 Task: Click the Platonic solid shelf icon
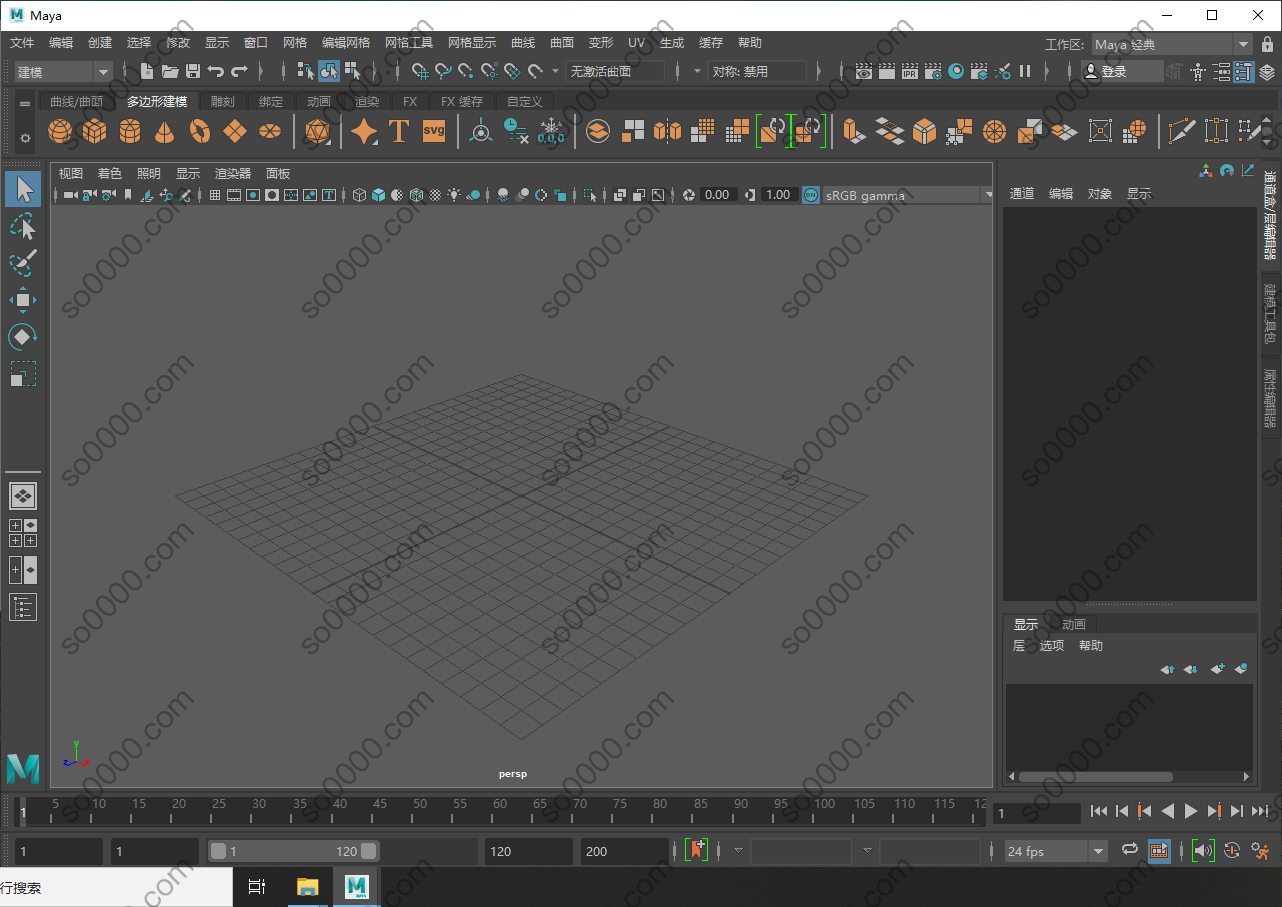click(318, 131)
